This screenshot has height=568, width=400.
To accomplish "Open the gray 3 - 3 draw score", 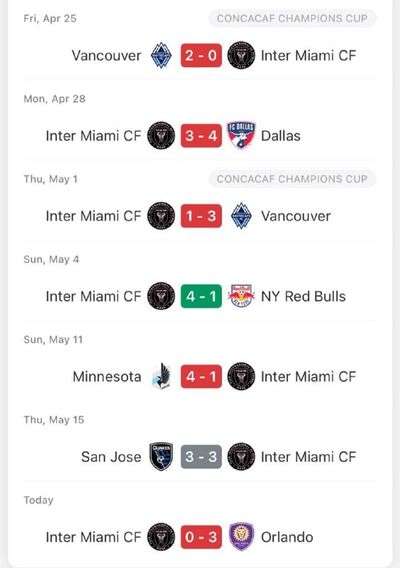I will 201,456.
